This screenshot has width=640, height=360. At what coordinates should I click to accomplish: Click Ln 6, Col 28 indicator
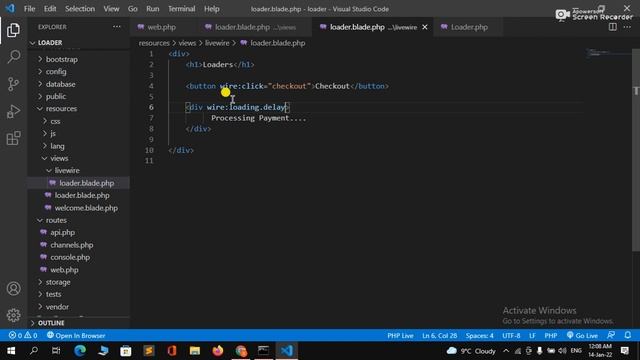440,336
